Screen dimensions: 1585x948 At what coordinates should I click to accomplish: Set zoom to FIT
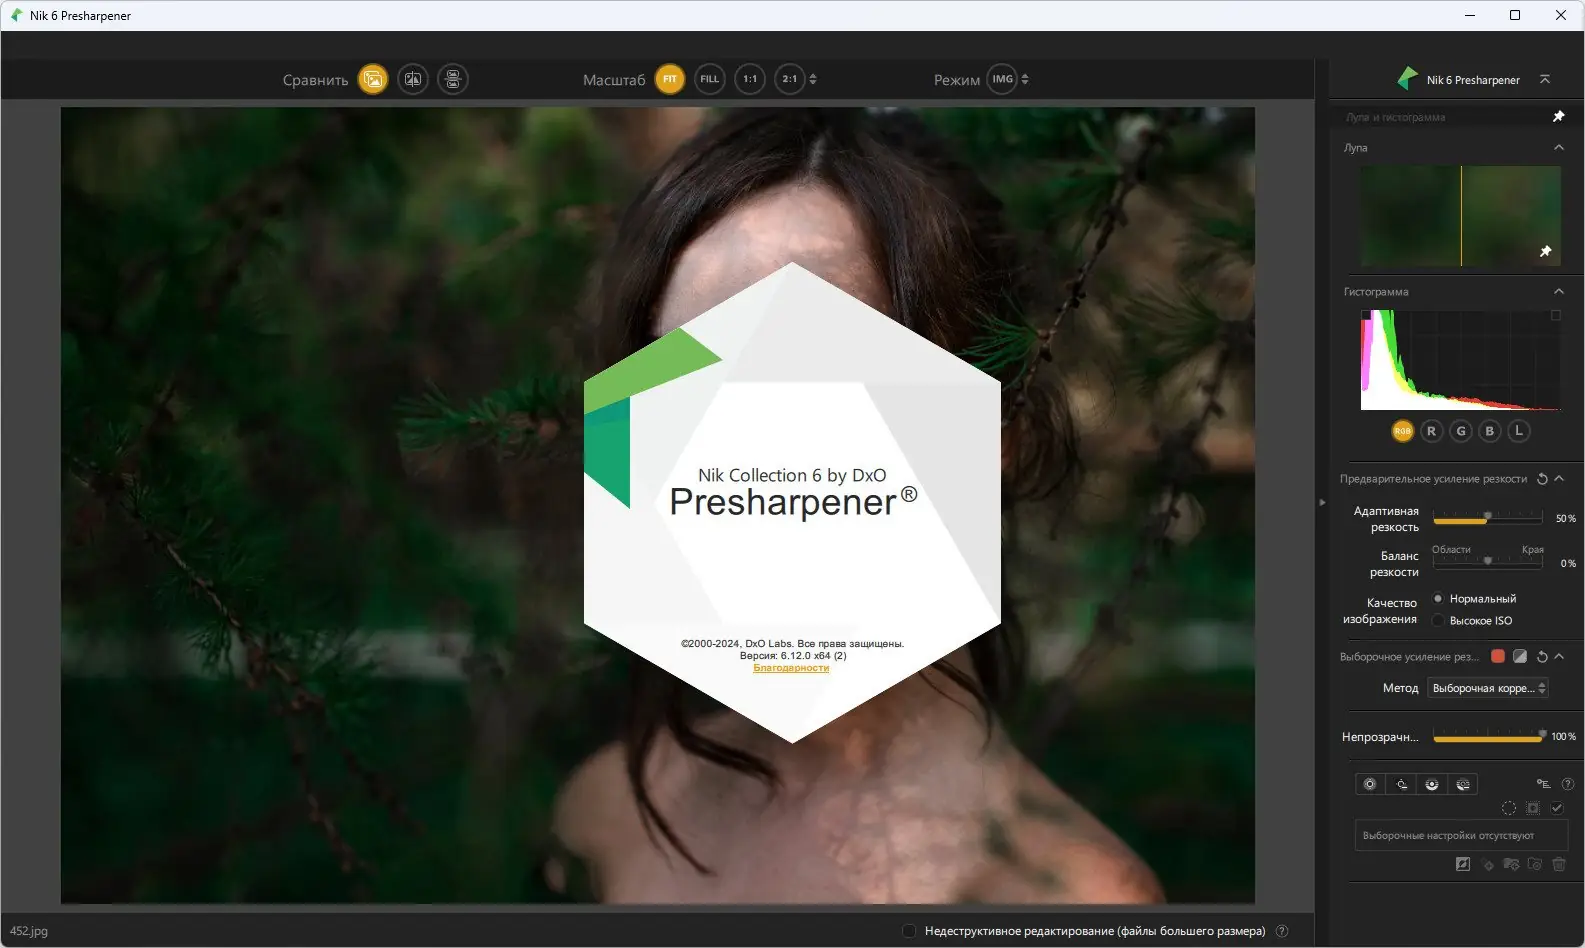pyautogui.click(x=670, y=79)
